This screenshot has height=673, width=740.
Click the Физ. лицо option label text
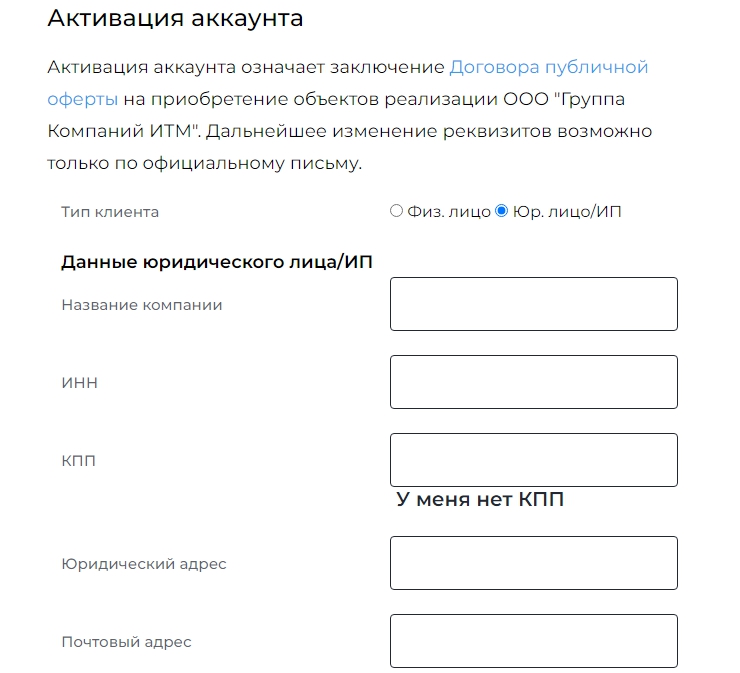pos(449,212)
